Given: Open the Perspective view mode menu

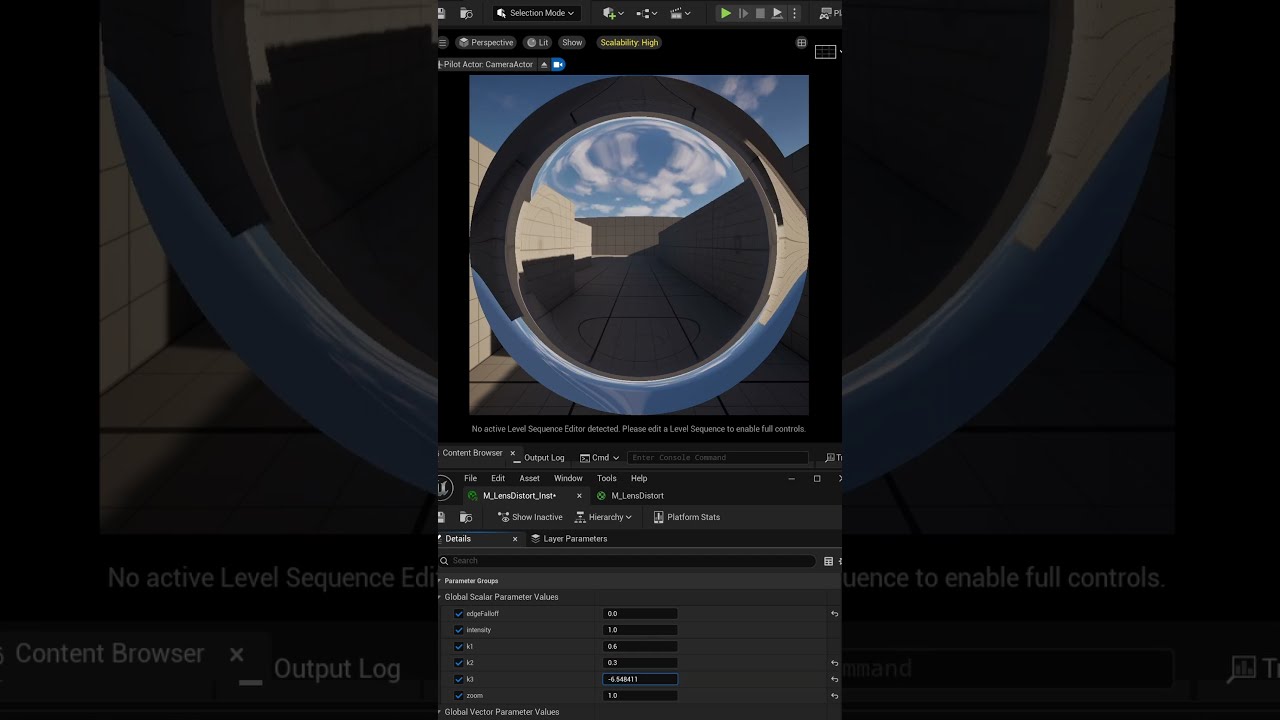Looking at the screenshot, I should [x=486, y=42].
